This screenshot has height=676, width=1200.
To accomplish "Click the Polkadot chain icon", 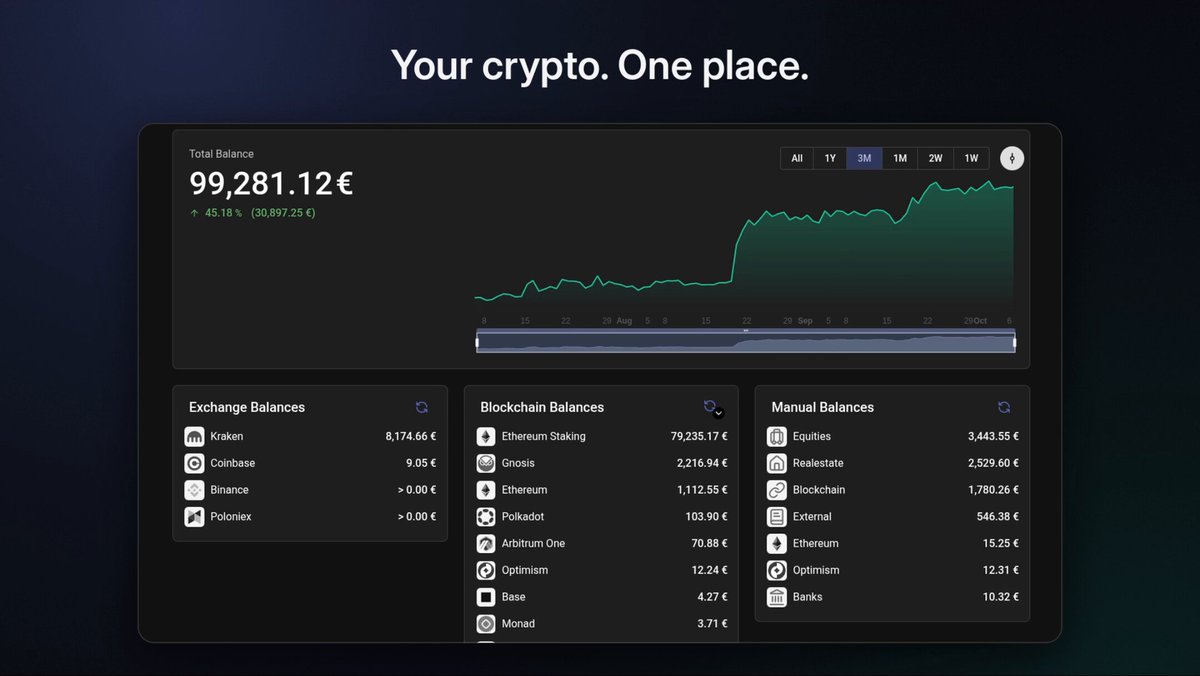I will coord(485,517).
